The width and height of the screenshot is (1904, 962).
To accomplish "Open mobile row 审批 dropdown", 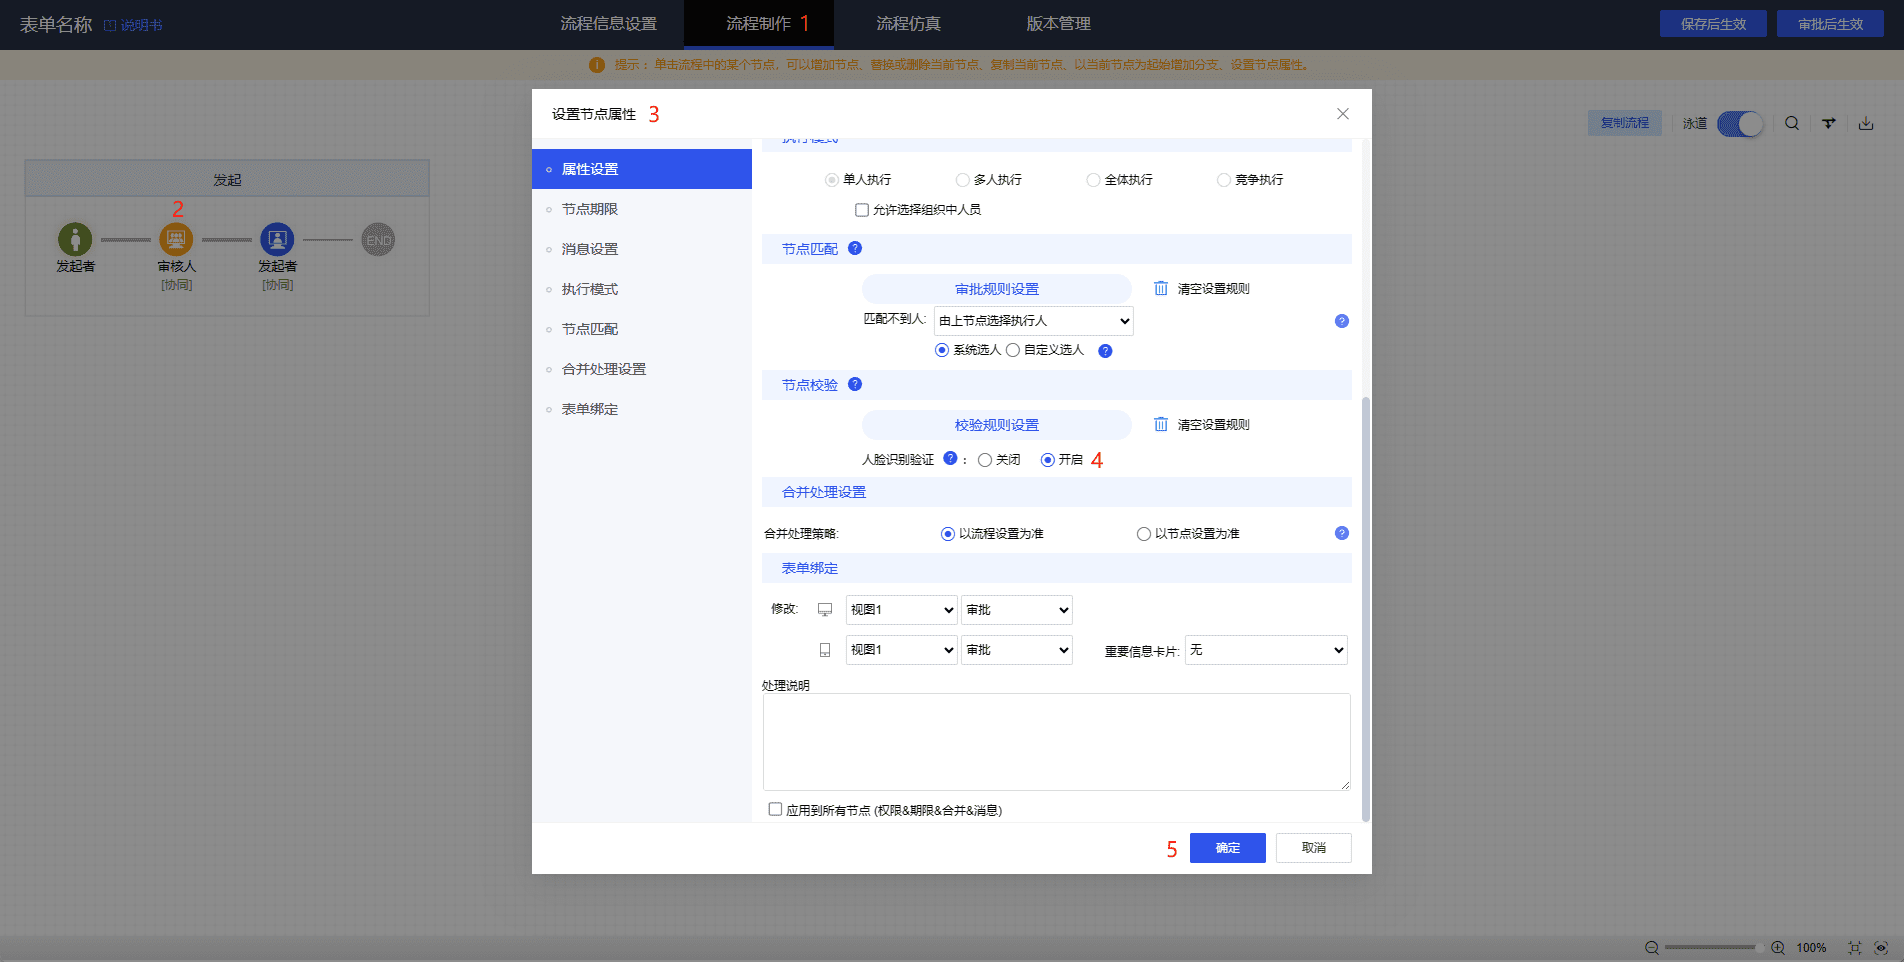I will (1017, 650).
